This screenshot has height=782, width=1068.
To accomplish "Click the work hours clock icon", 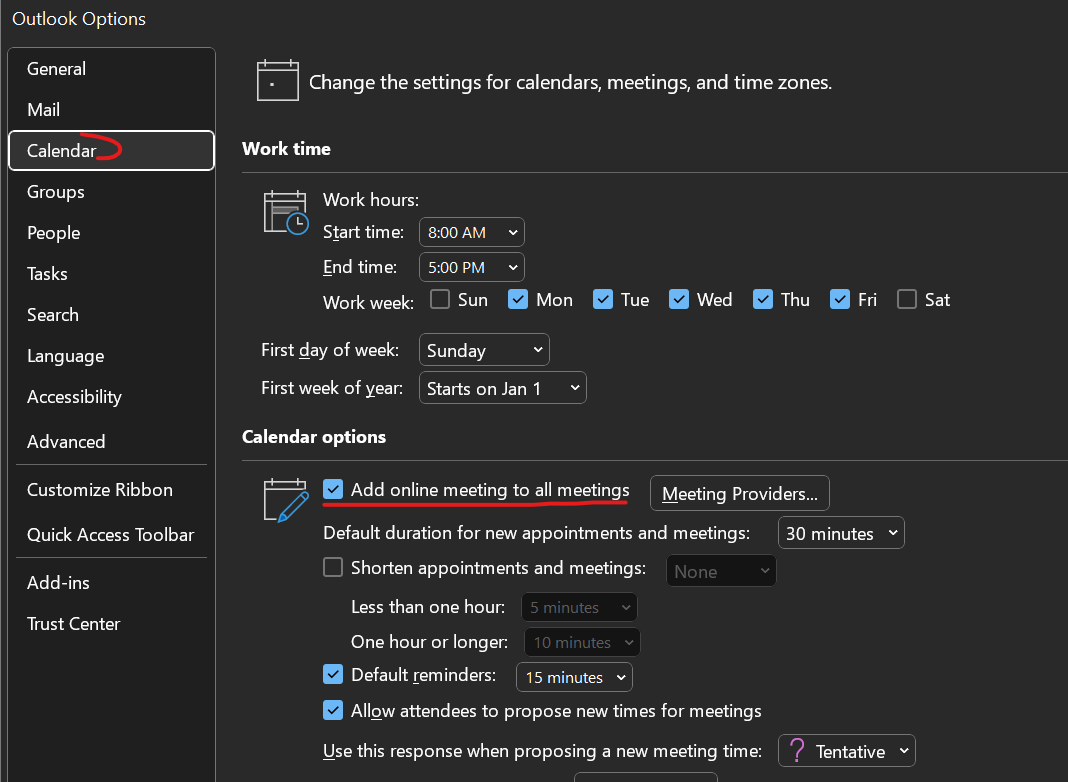I will [286, 213].
